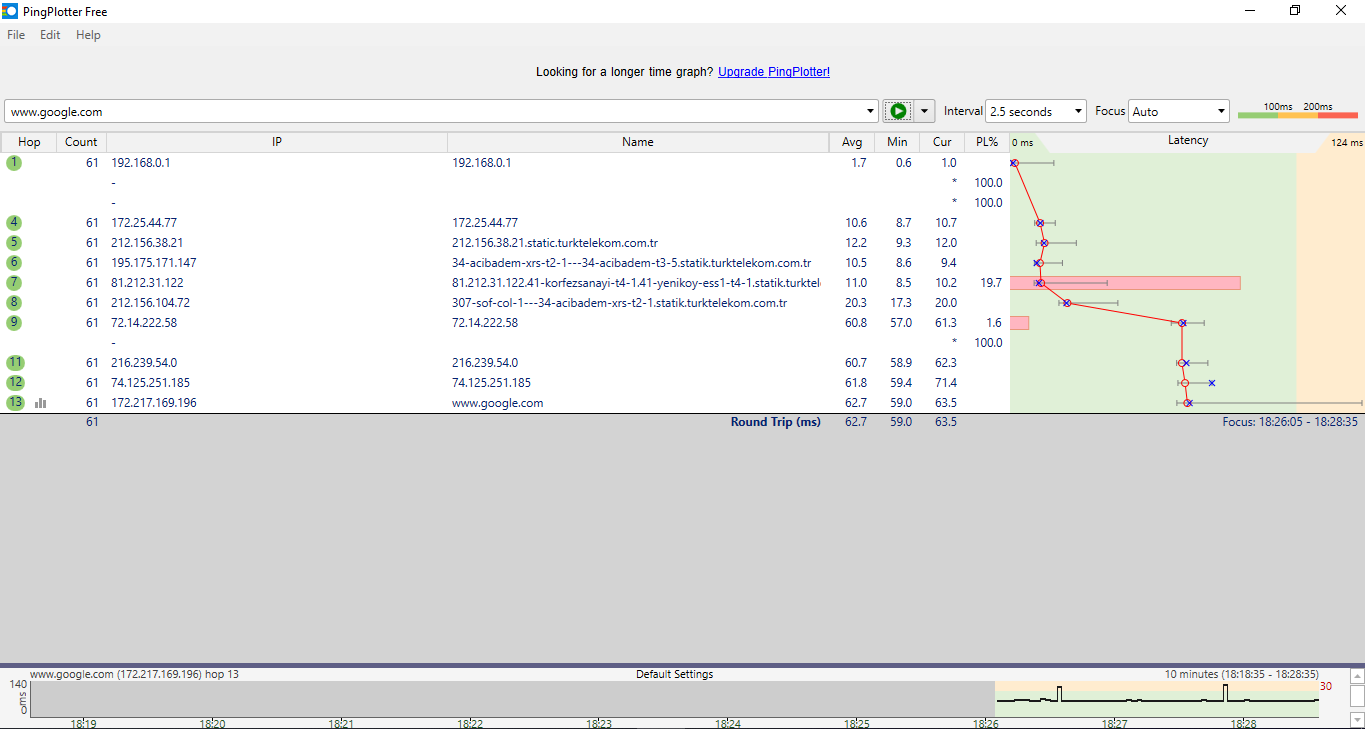This screenshot has height=729, width=1365.
Task: Open the Edit menu
Action: pos(50,35)
